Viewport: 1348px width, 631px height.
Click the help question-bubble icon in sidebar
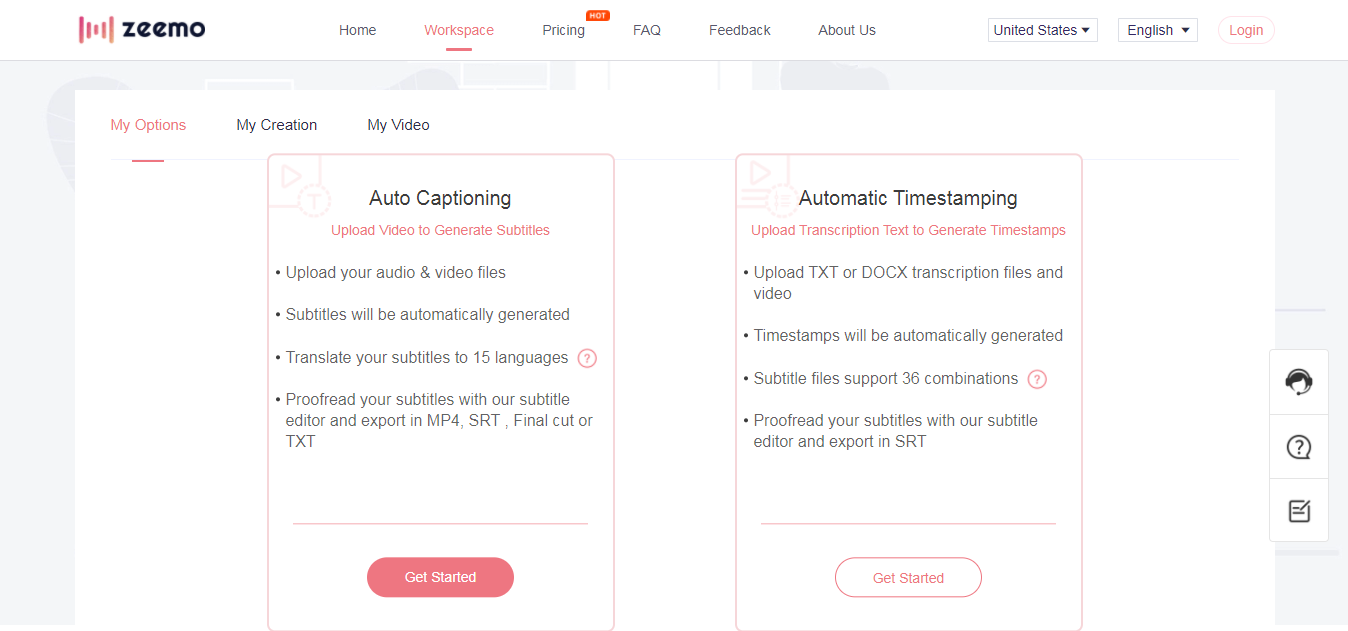coord(1298,446)
